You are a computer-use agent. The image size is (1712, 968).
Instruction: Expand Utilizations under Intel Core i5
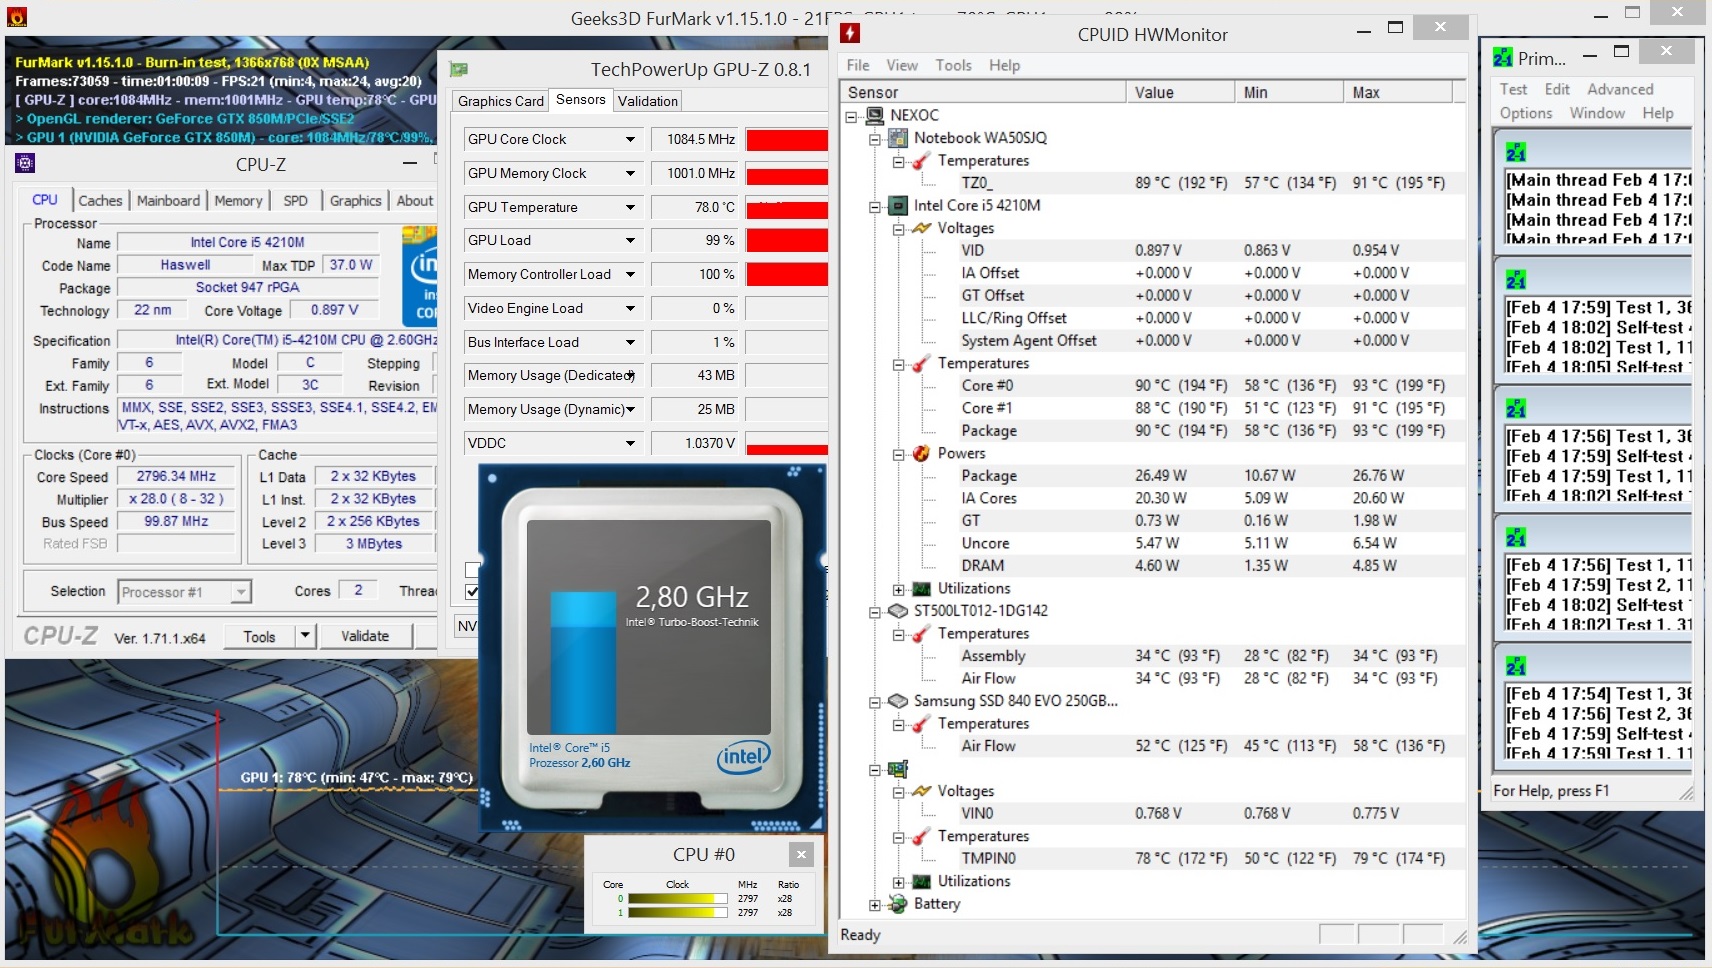tap(899, 589)
